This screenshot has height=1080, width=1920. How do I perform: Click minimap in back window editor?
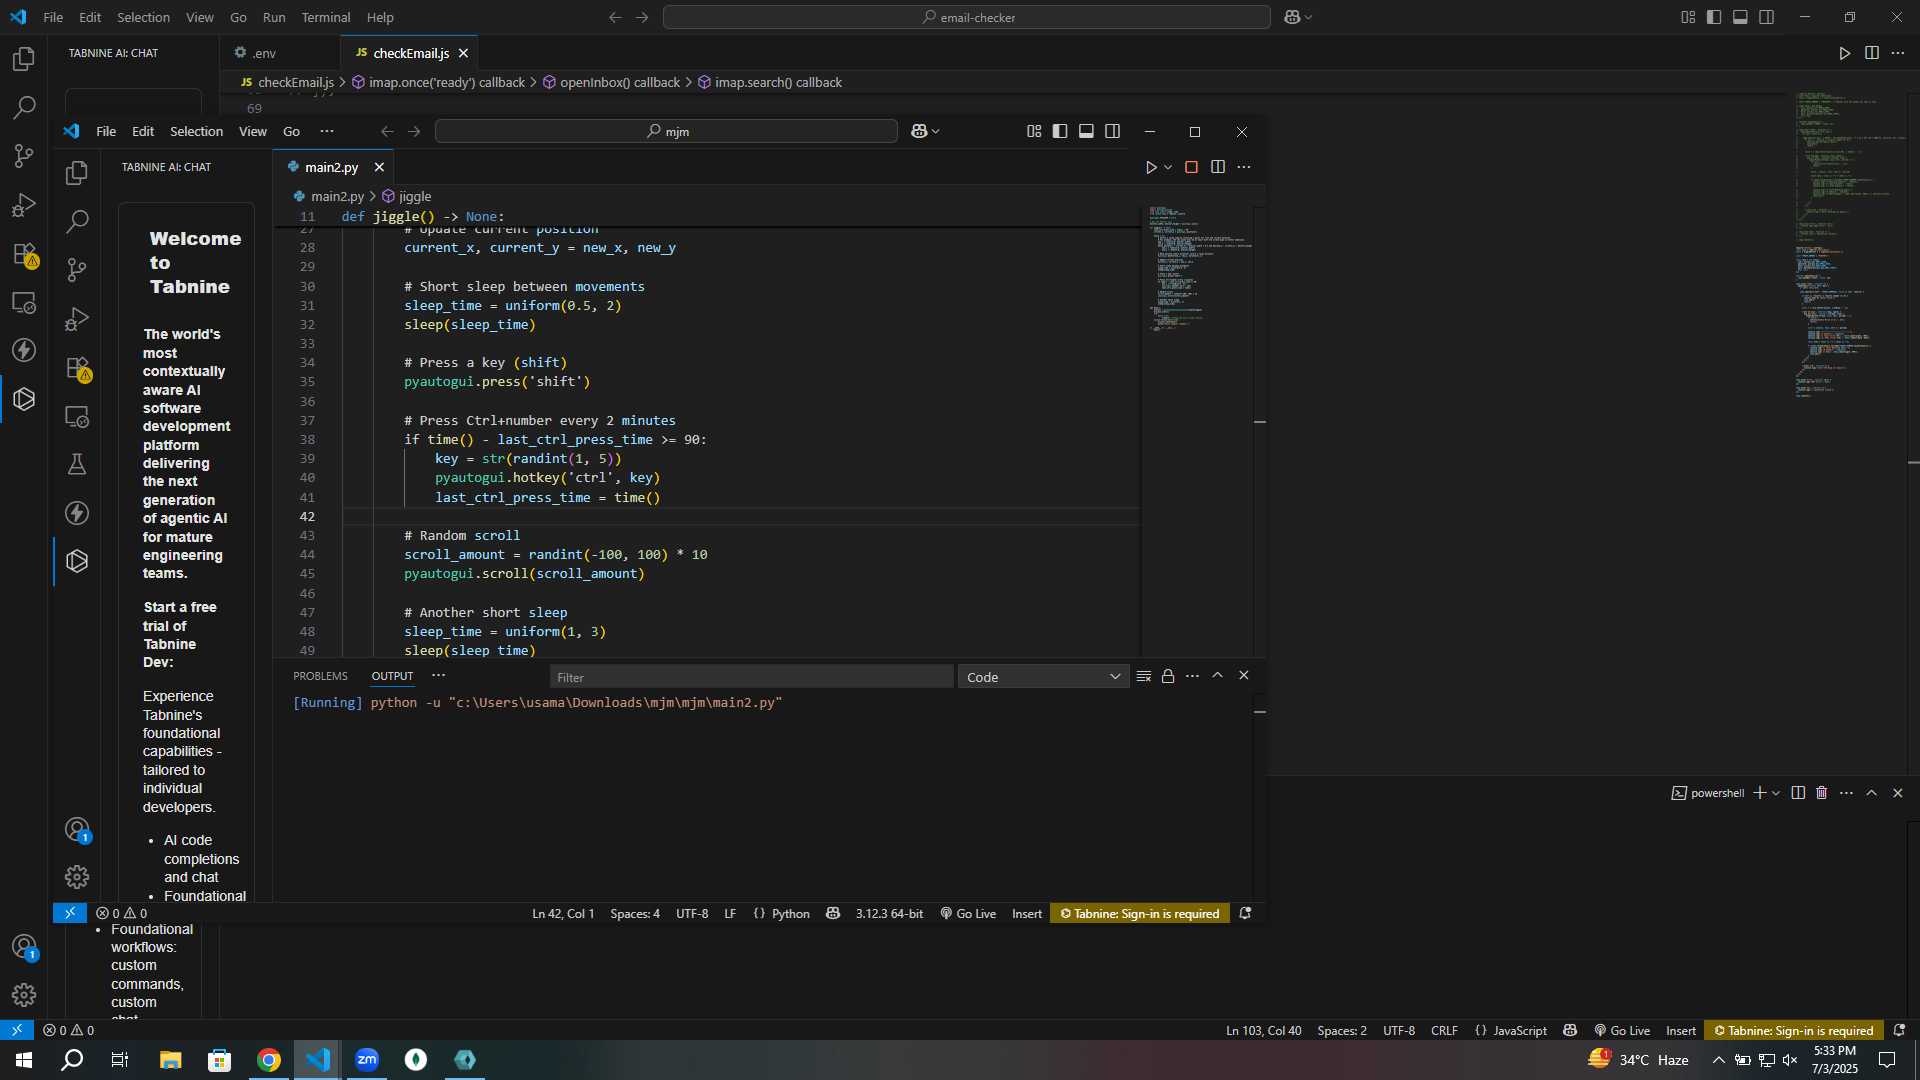[x=1848, y=245]
